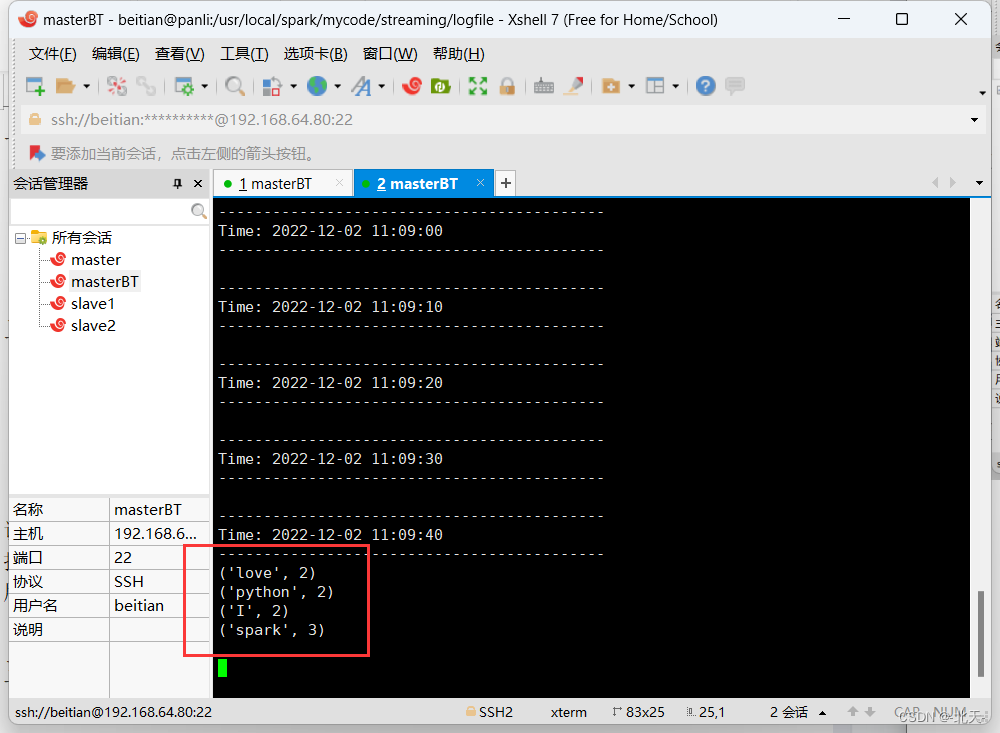Viewport: 1000px width, 733px height.
Task: Open the 窗口(W) menu
Action: click(390, 54)
